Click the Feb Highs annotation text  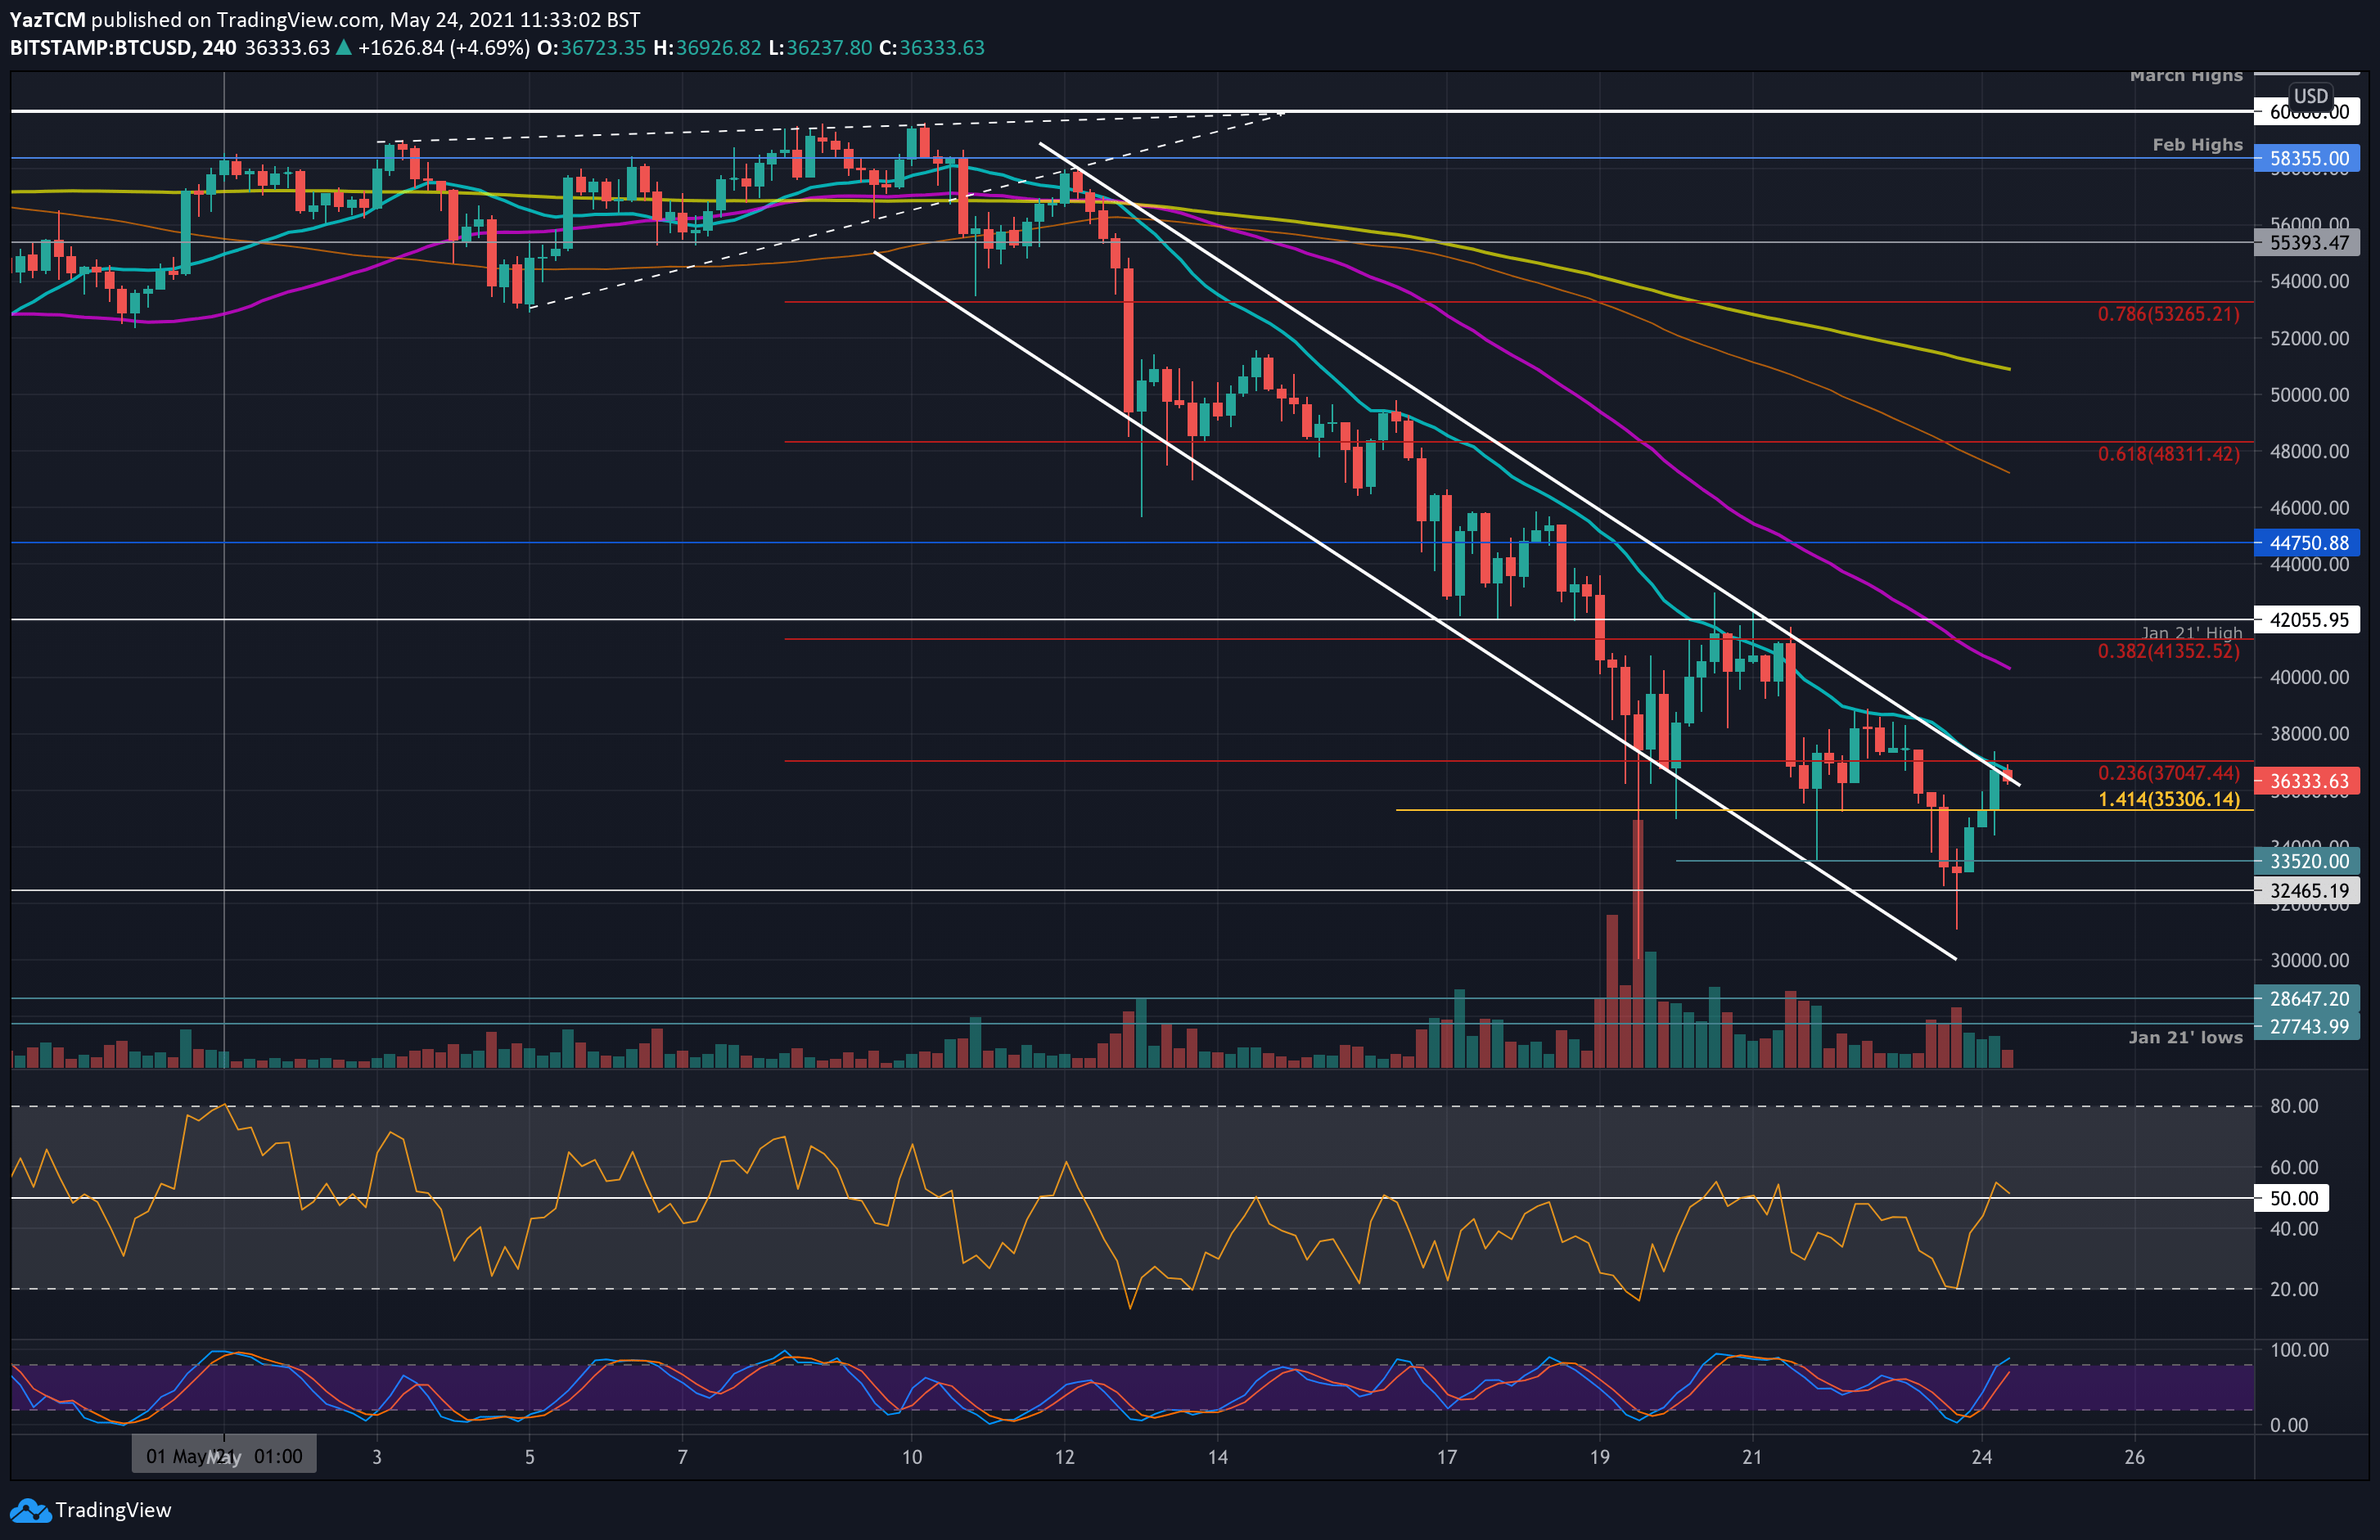click(x=2198, y=145)
